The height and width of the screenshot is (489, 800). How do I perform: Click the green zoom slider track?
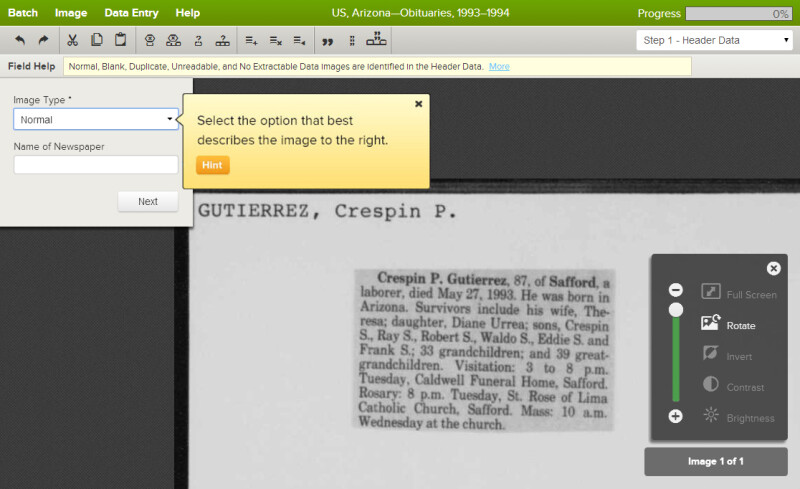tap(676, 360)
